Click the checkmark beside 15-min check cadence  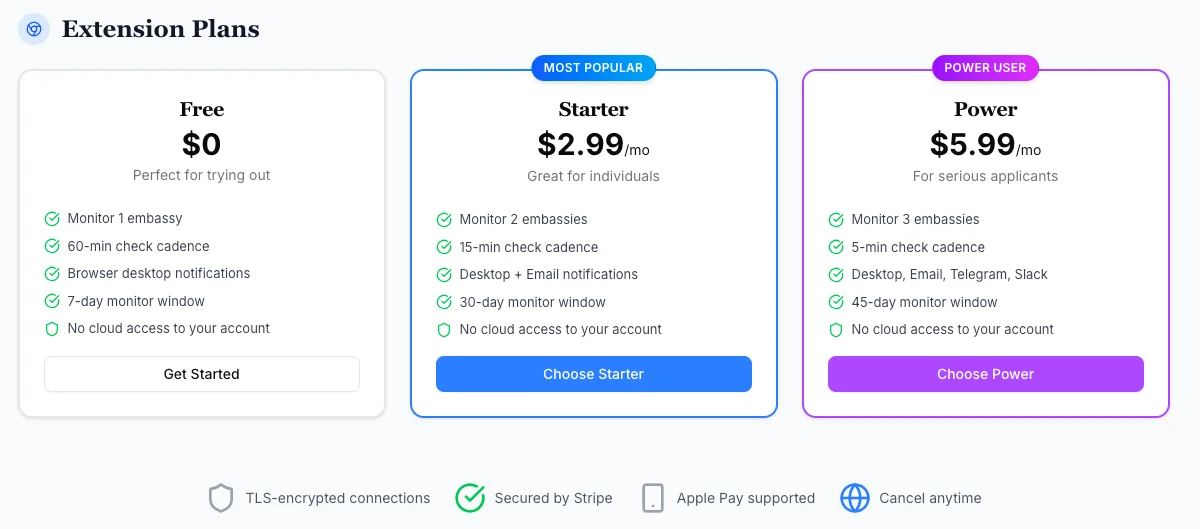pos(444,247)
